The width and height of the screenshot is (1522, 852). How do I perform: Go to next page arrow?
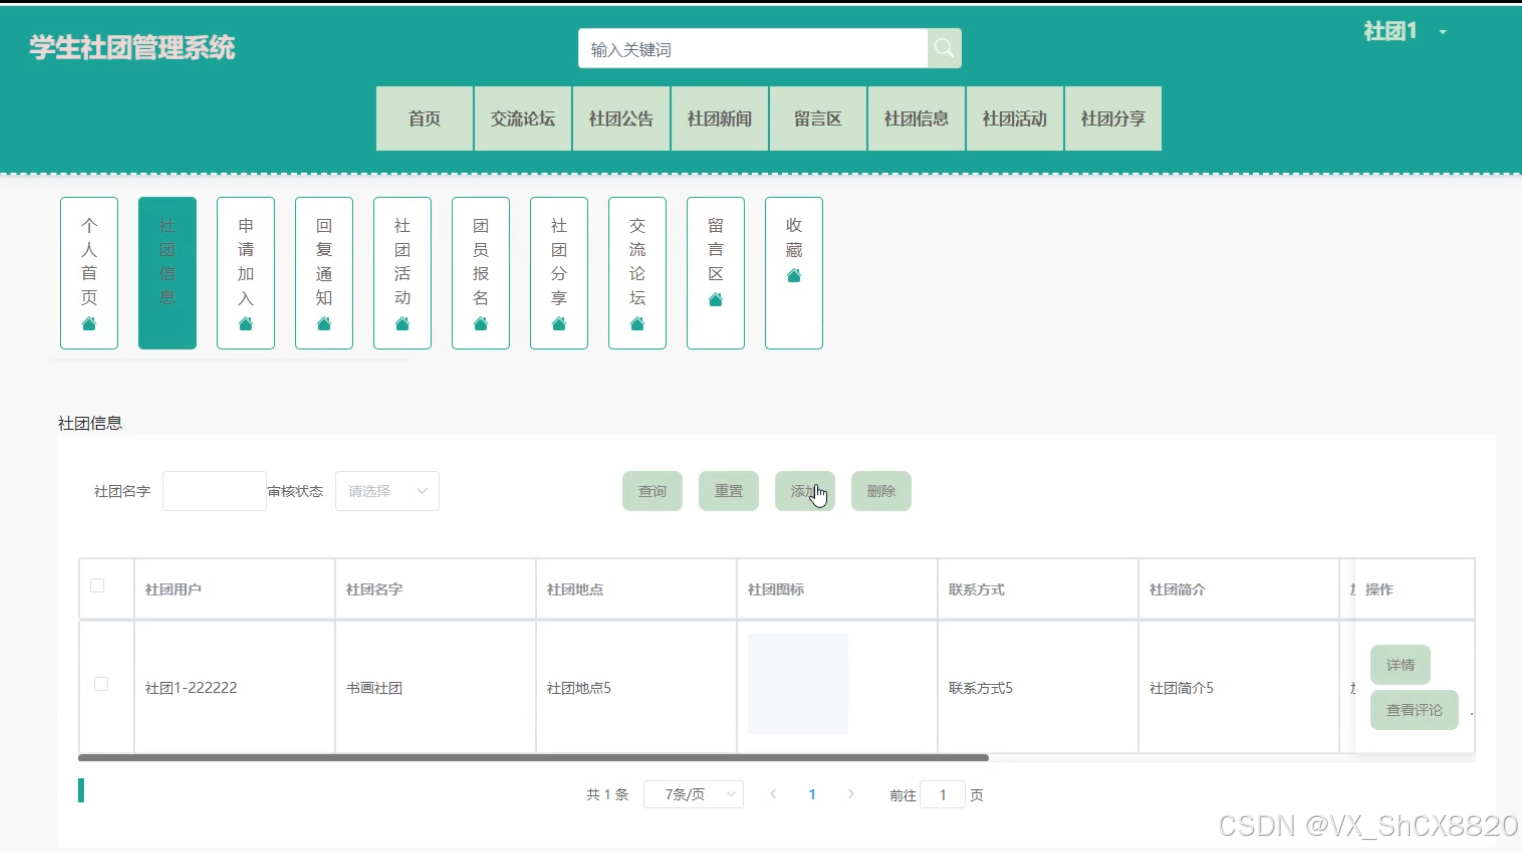851,794
